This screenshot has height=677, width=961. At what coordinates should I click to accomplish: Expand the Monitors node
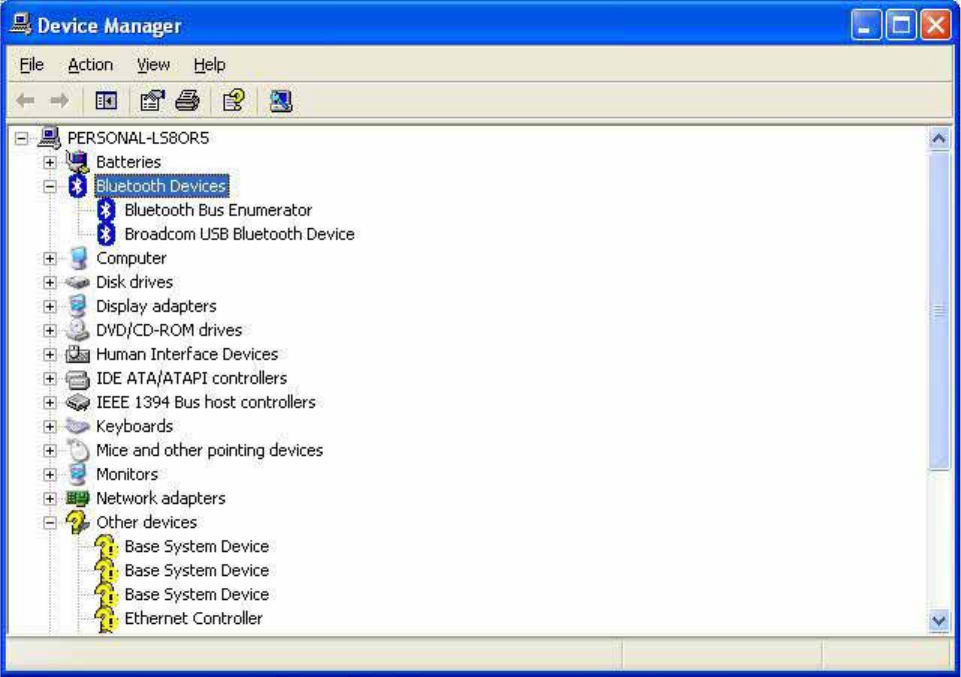coord(50,475)
